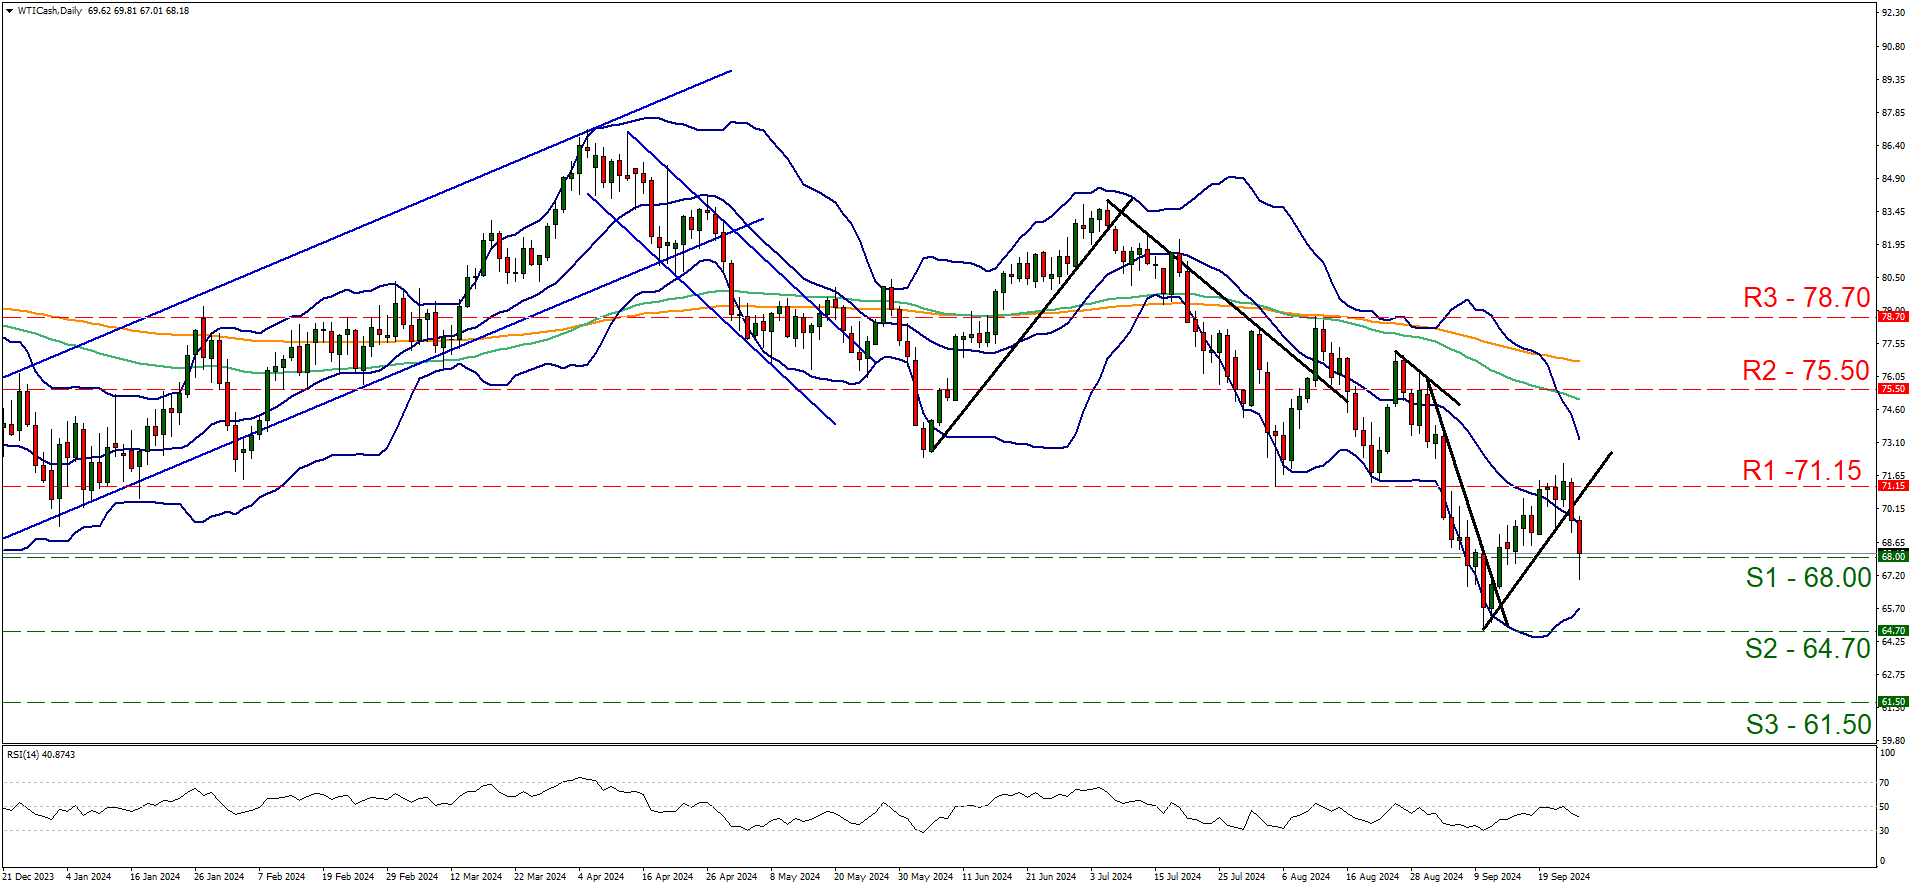Select the R2 - 75.50 resistance label
The image size is (1916, 888).
pyautogui.click(x=1805, y=371)
